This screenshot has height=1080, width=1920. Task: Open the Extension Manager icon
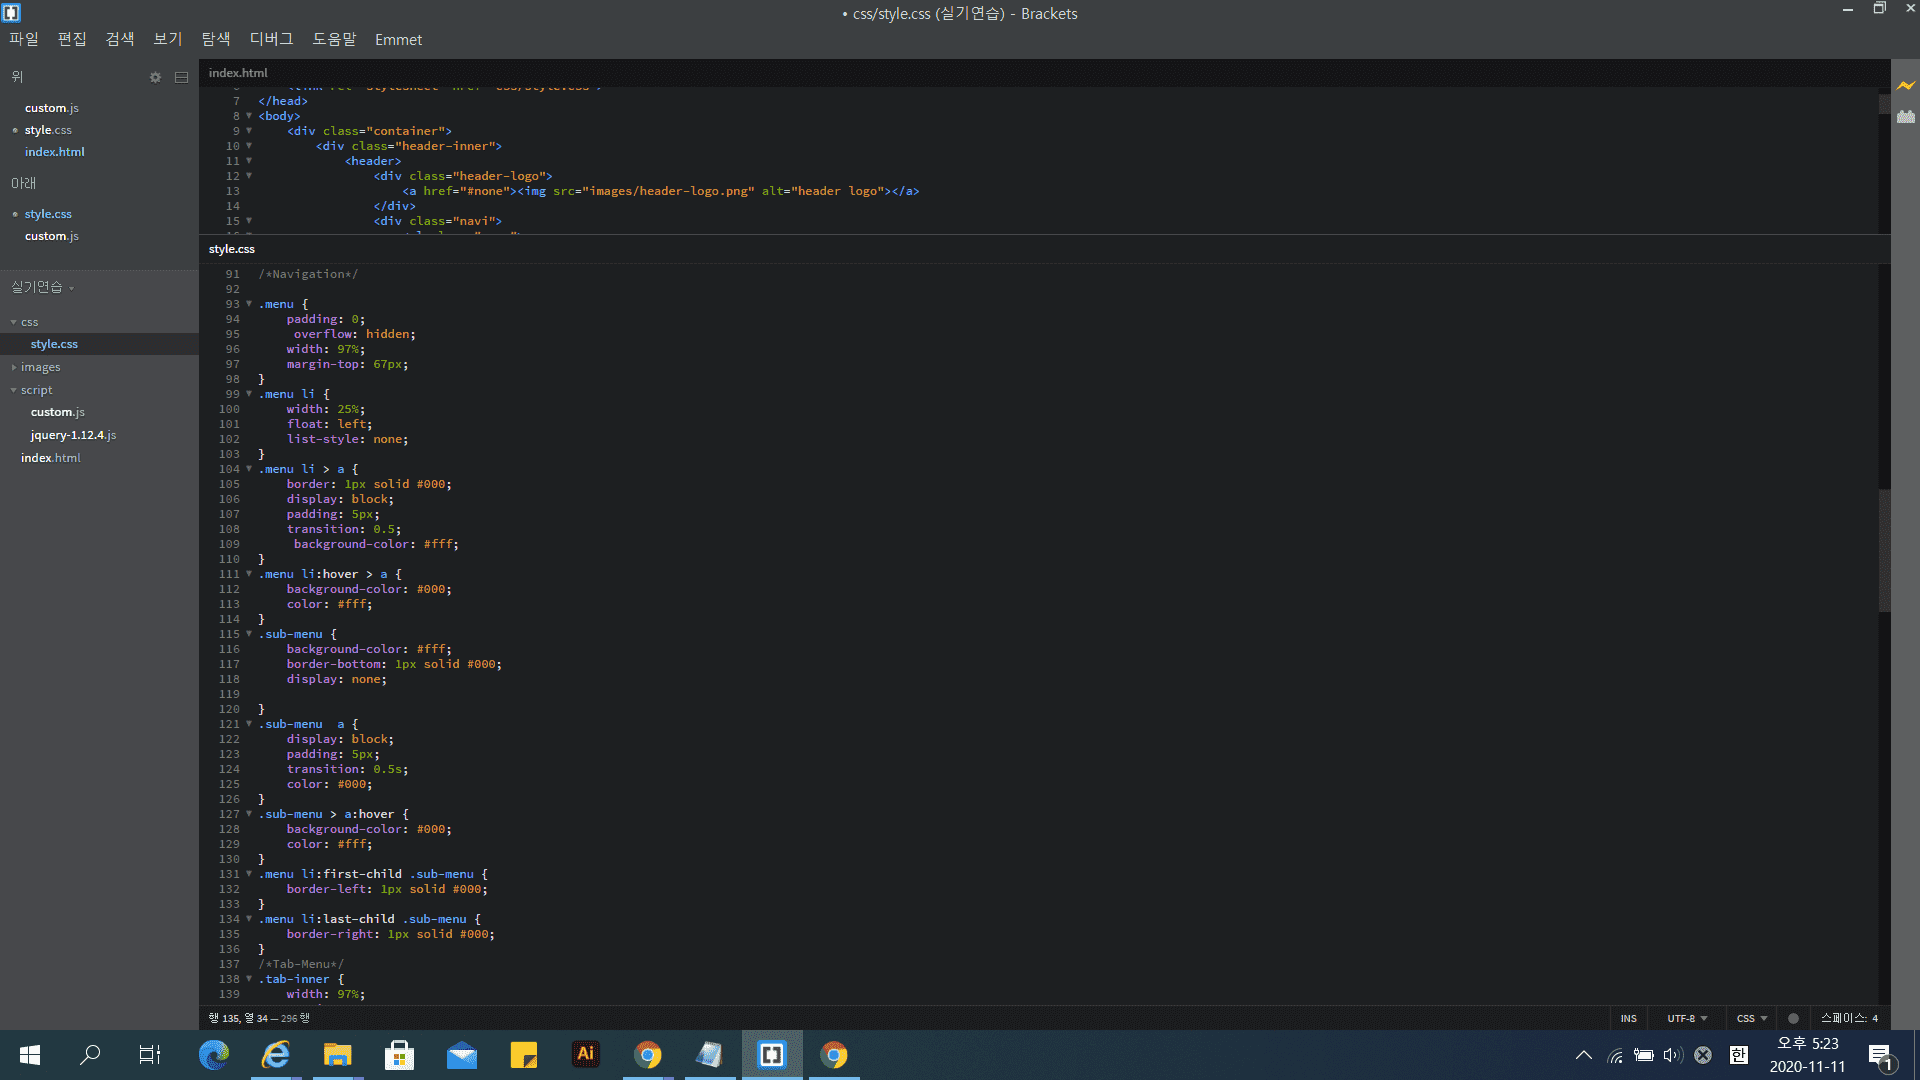[x=1906, y=117]
